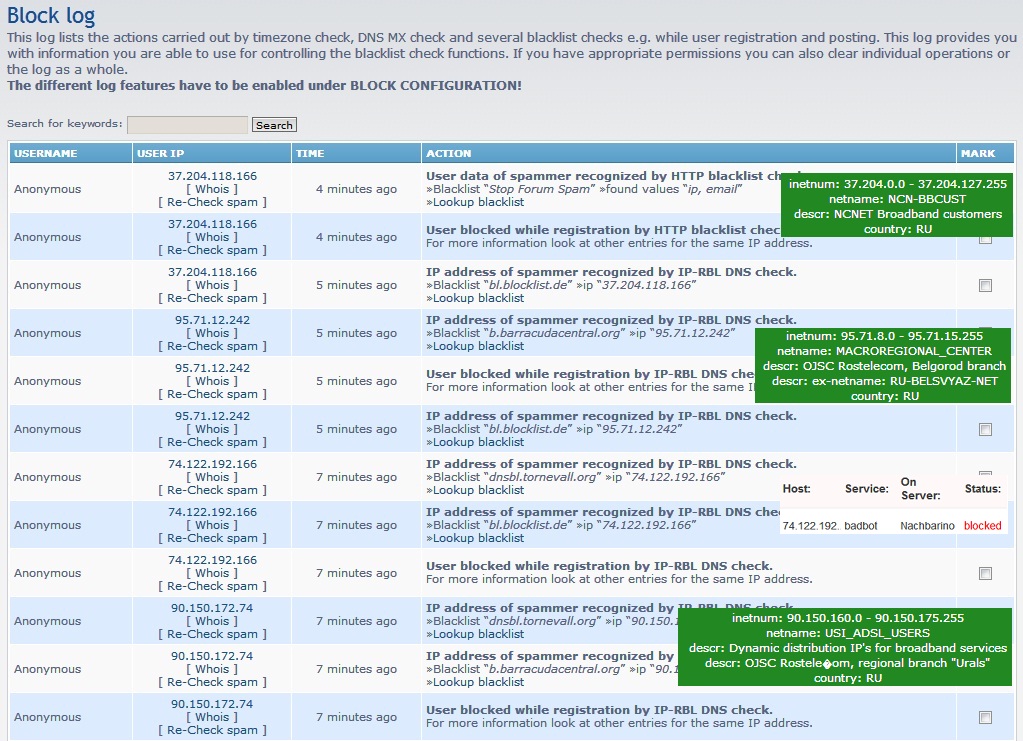1023x741 pixels.
Task: Click IP 74.122.192.166 in the dnsbl.tornevall.org row
Action: 212,464
